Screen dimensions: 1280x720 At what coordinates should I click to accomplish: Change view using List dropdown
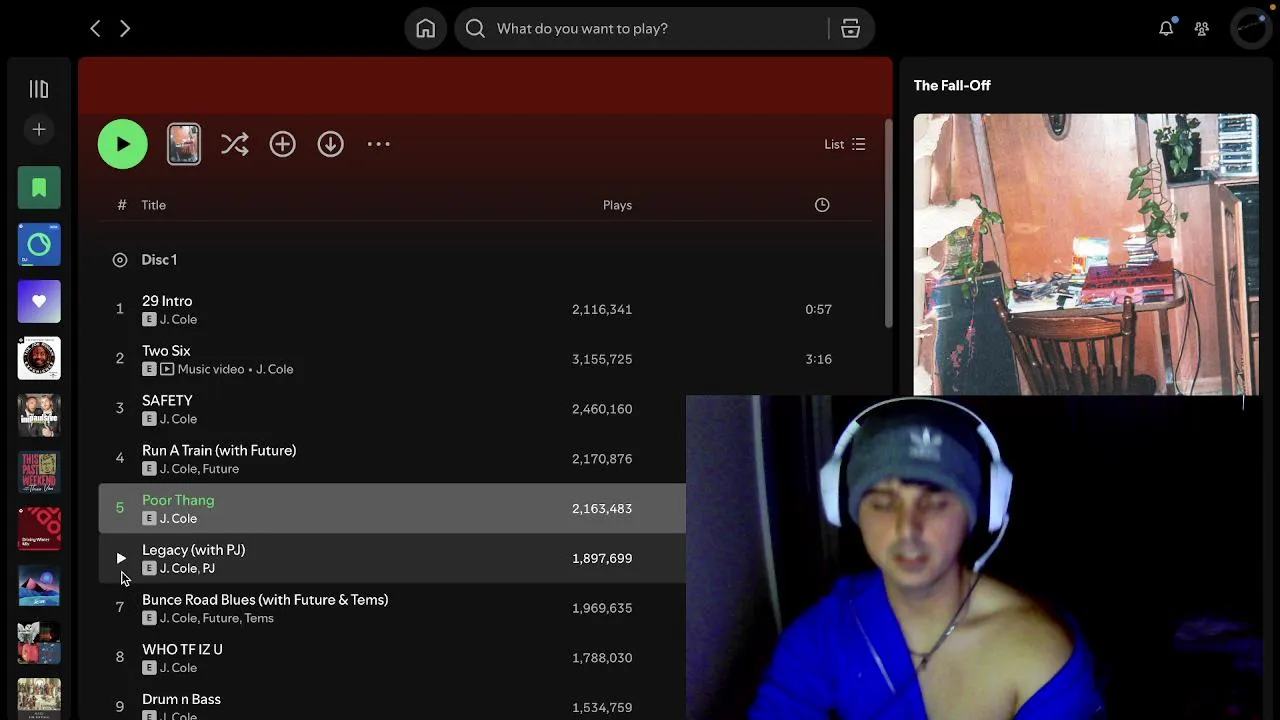coord(845,144)
